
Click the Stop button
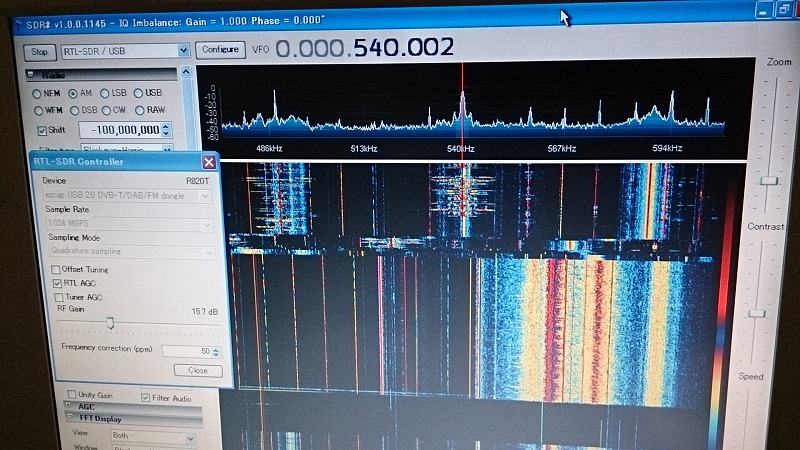[x=39, y=52]
